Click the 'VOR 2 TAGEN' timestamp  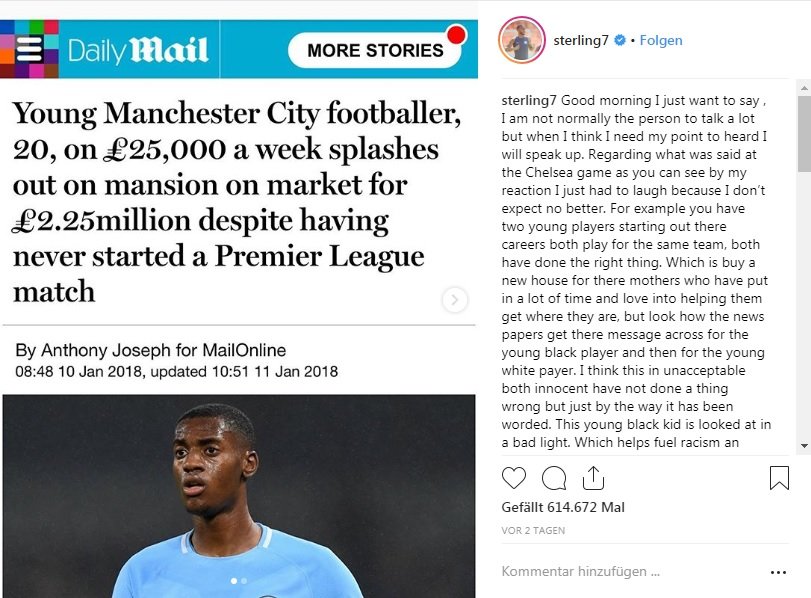[x=531, y=529]
